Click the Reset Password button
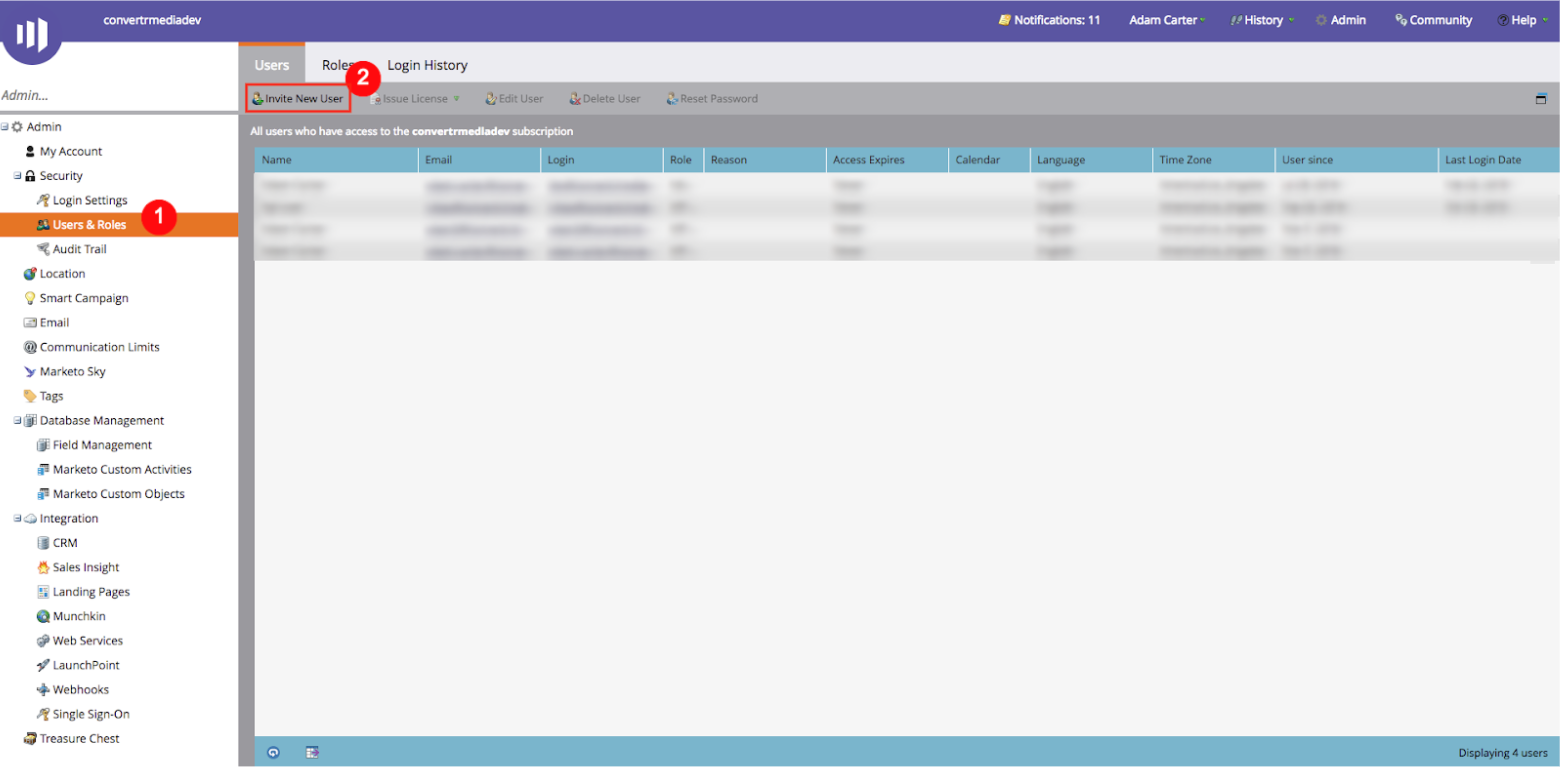Screen dimensions: 1560x770 click(712, 99)
